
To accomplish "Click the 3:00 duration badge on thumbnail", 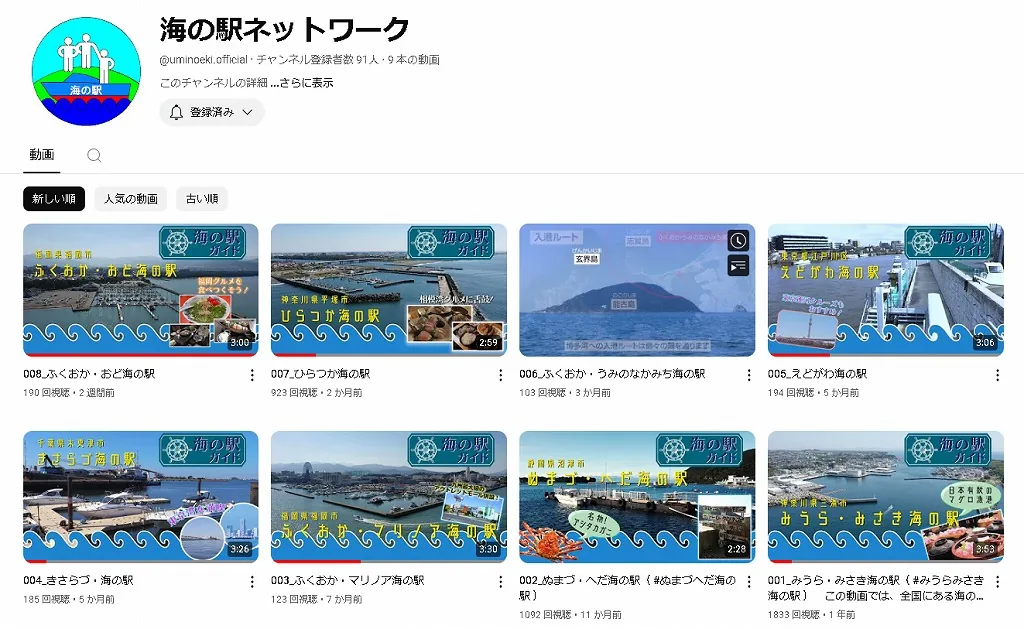I will click(x=240, y=343).
